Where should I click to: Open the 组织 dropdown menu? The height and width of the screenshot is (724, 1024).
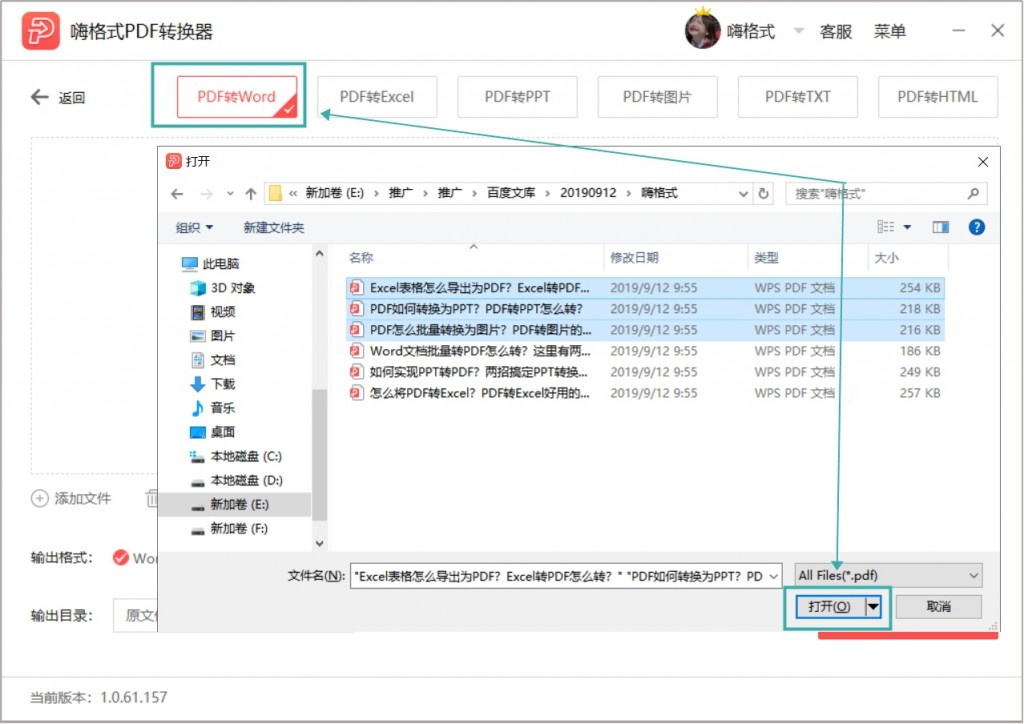pyautogui.click(x=194, y=228)
